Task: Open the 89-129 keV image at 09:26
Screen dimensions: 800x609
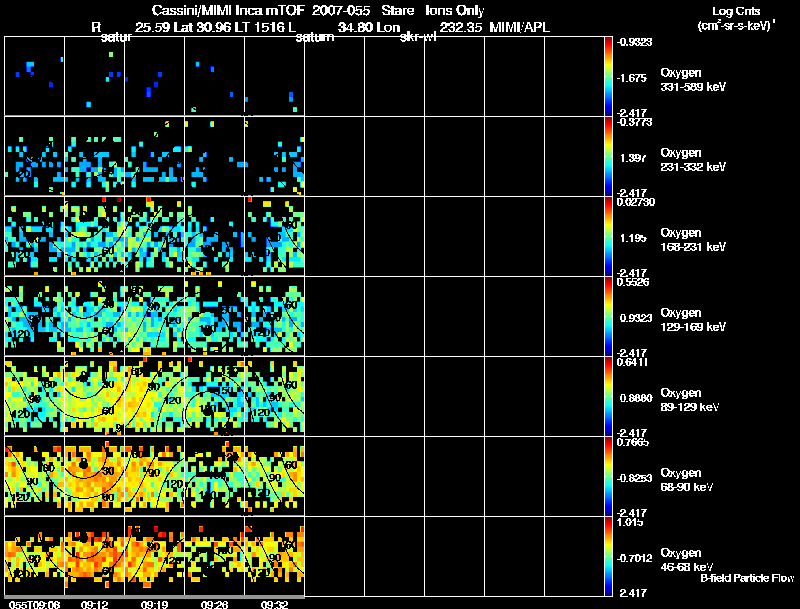Action: [214, 396]
